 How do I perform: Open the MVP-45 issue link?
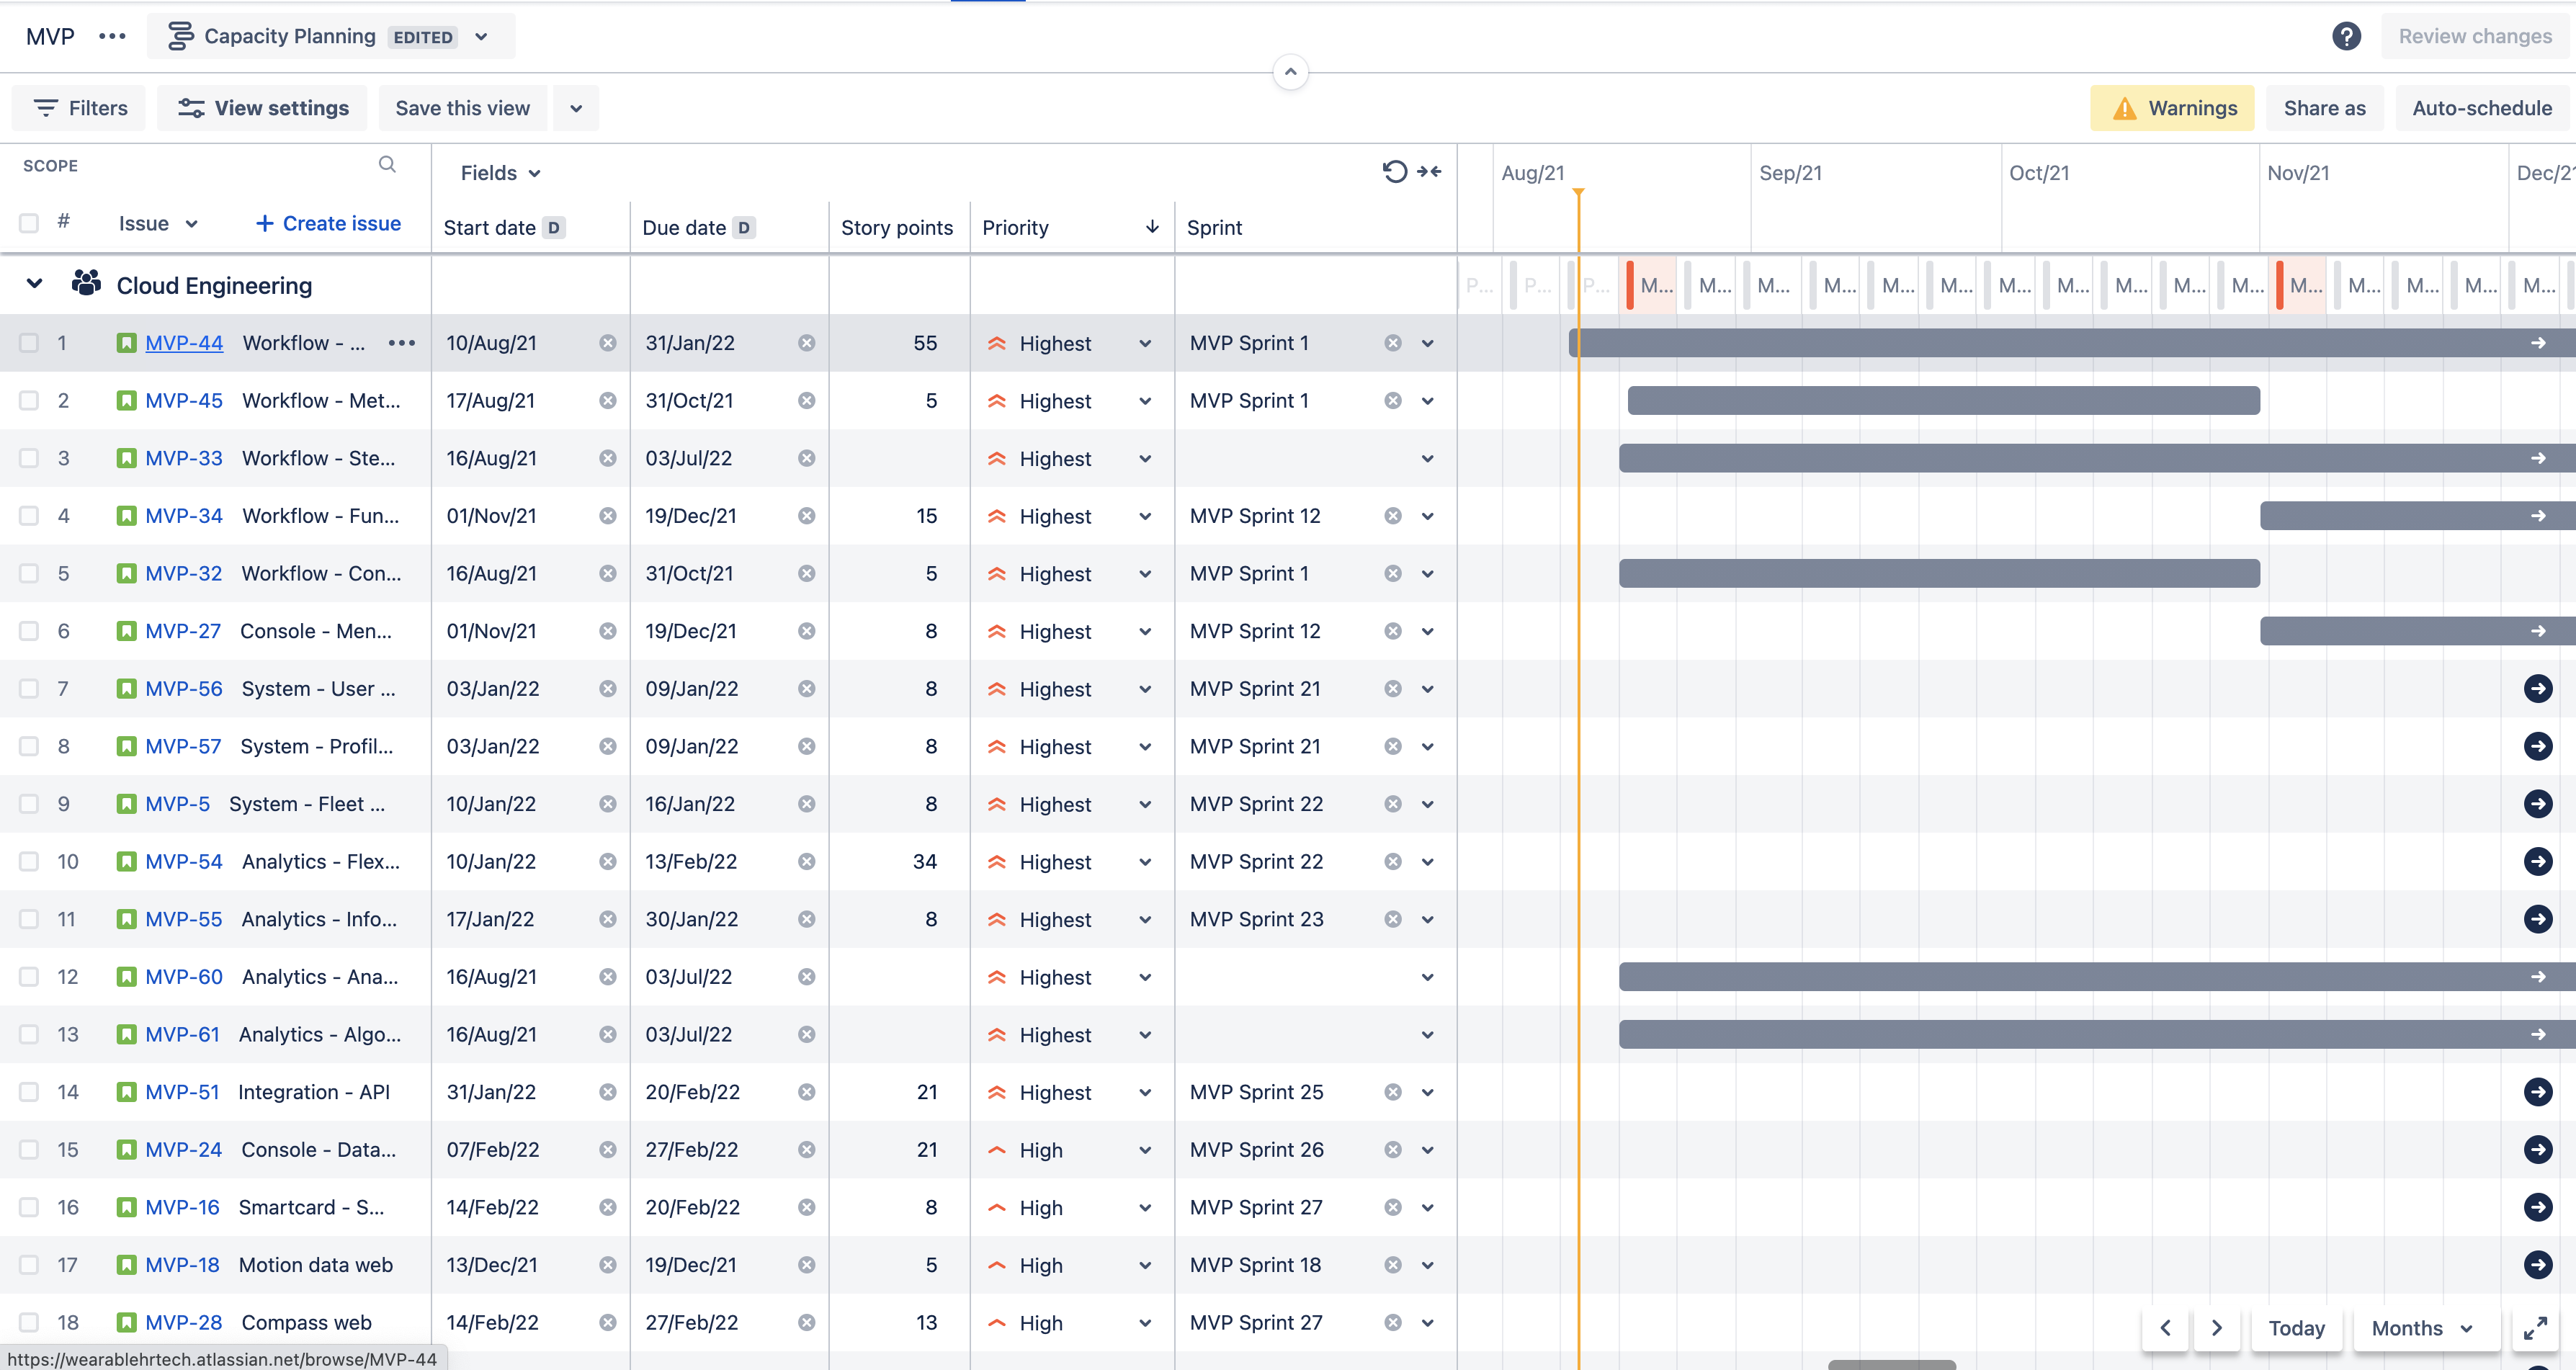(184, 401)
